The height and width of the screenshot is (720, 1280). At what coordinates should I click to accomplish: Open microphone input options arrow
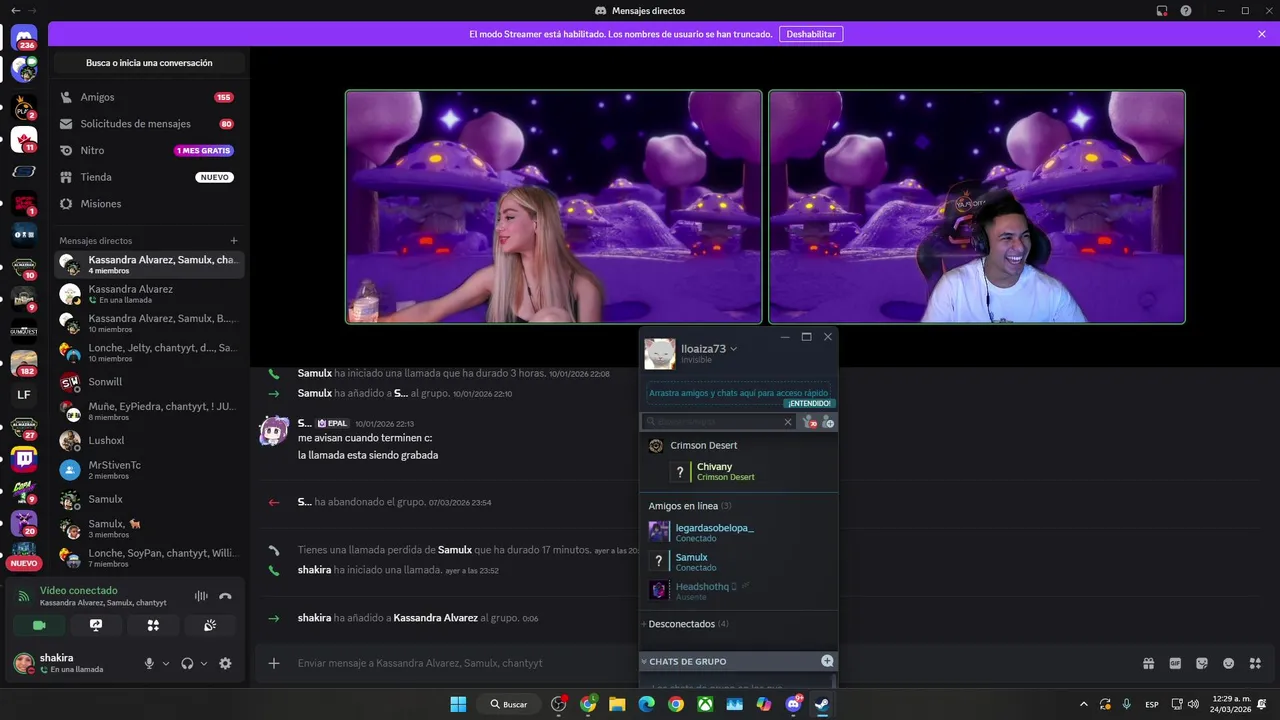pos(166,663)
